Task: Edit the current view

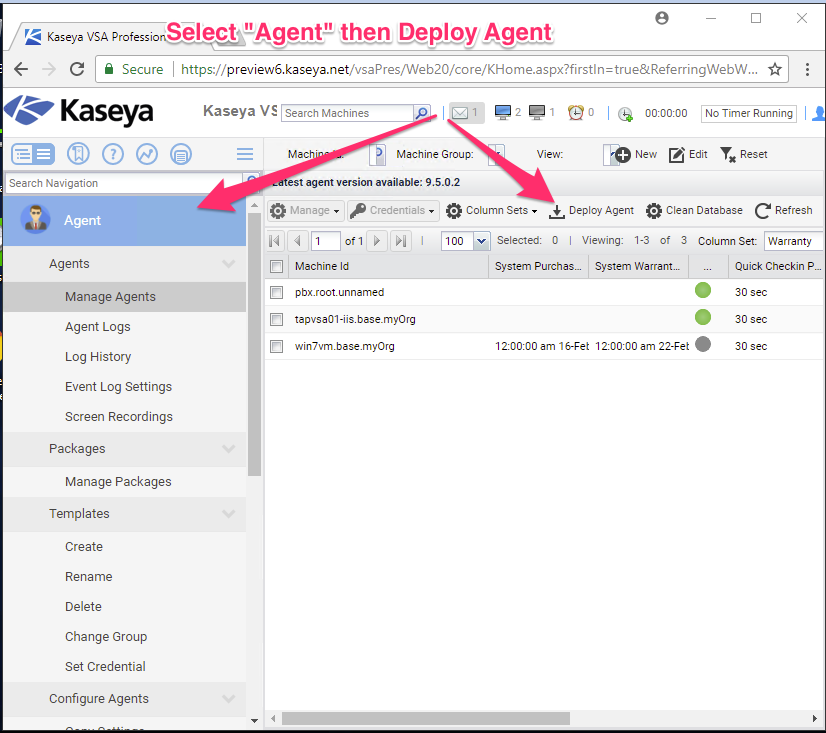Action: point(688,154)
